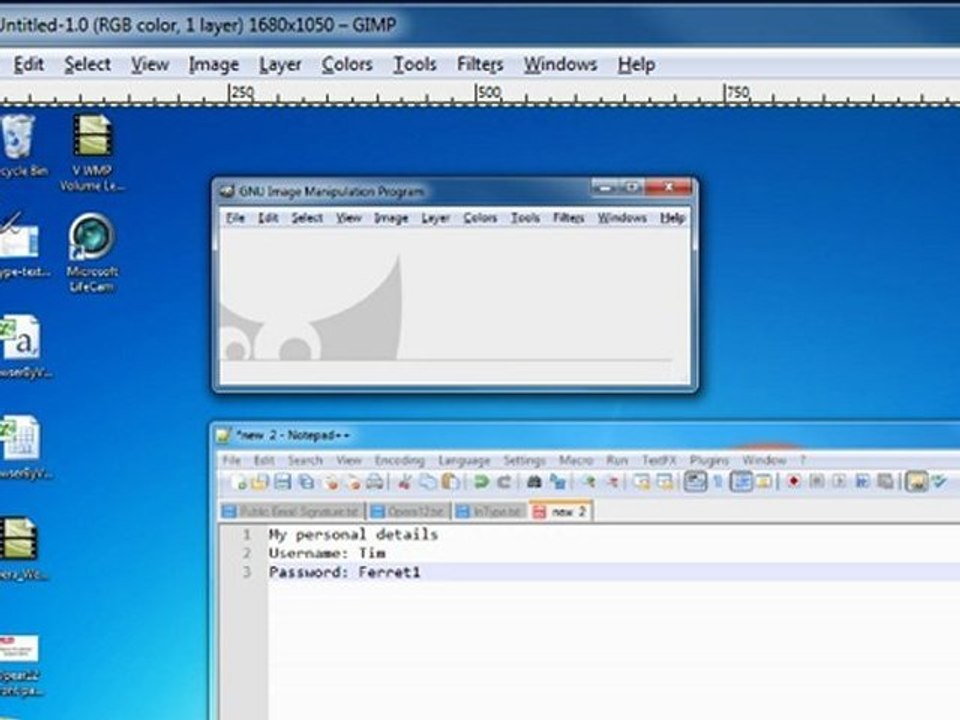
Task: Click the spell-check checkmark icon in Notepad++ toolbar
Action: point(939,482)
